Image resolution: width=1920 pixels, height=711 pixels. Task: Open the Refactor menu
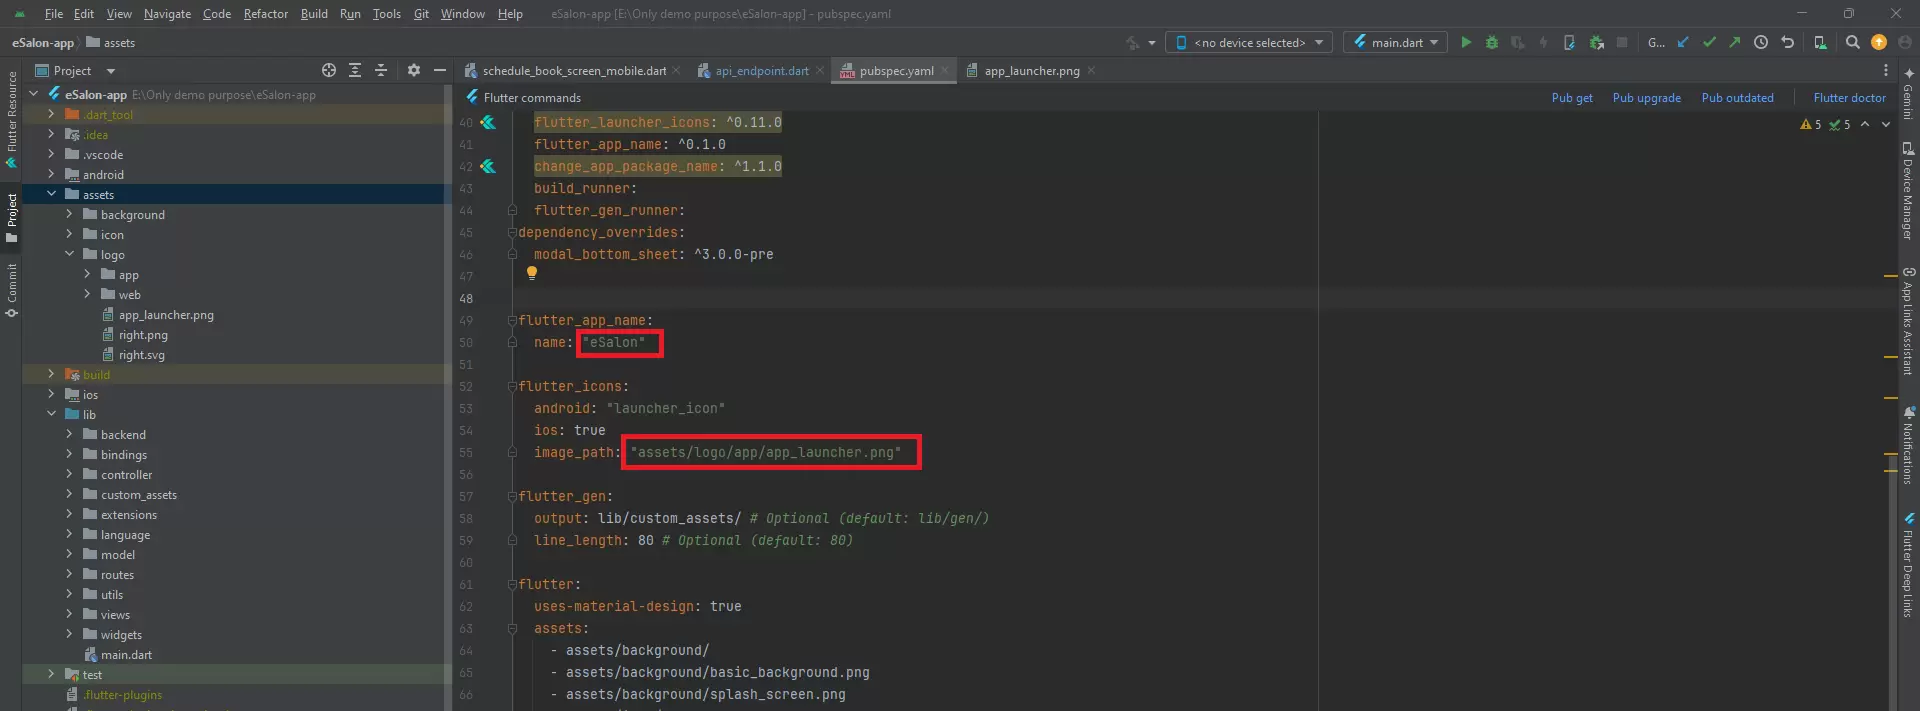click(x=265, y=14)
